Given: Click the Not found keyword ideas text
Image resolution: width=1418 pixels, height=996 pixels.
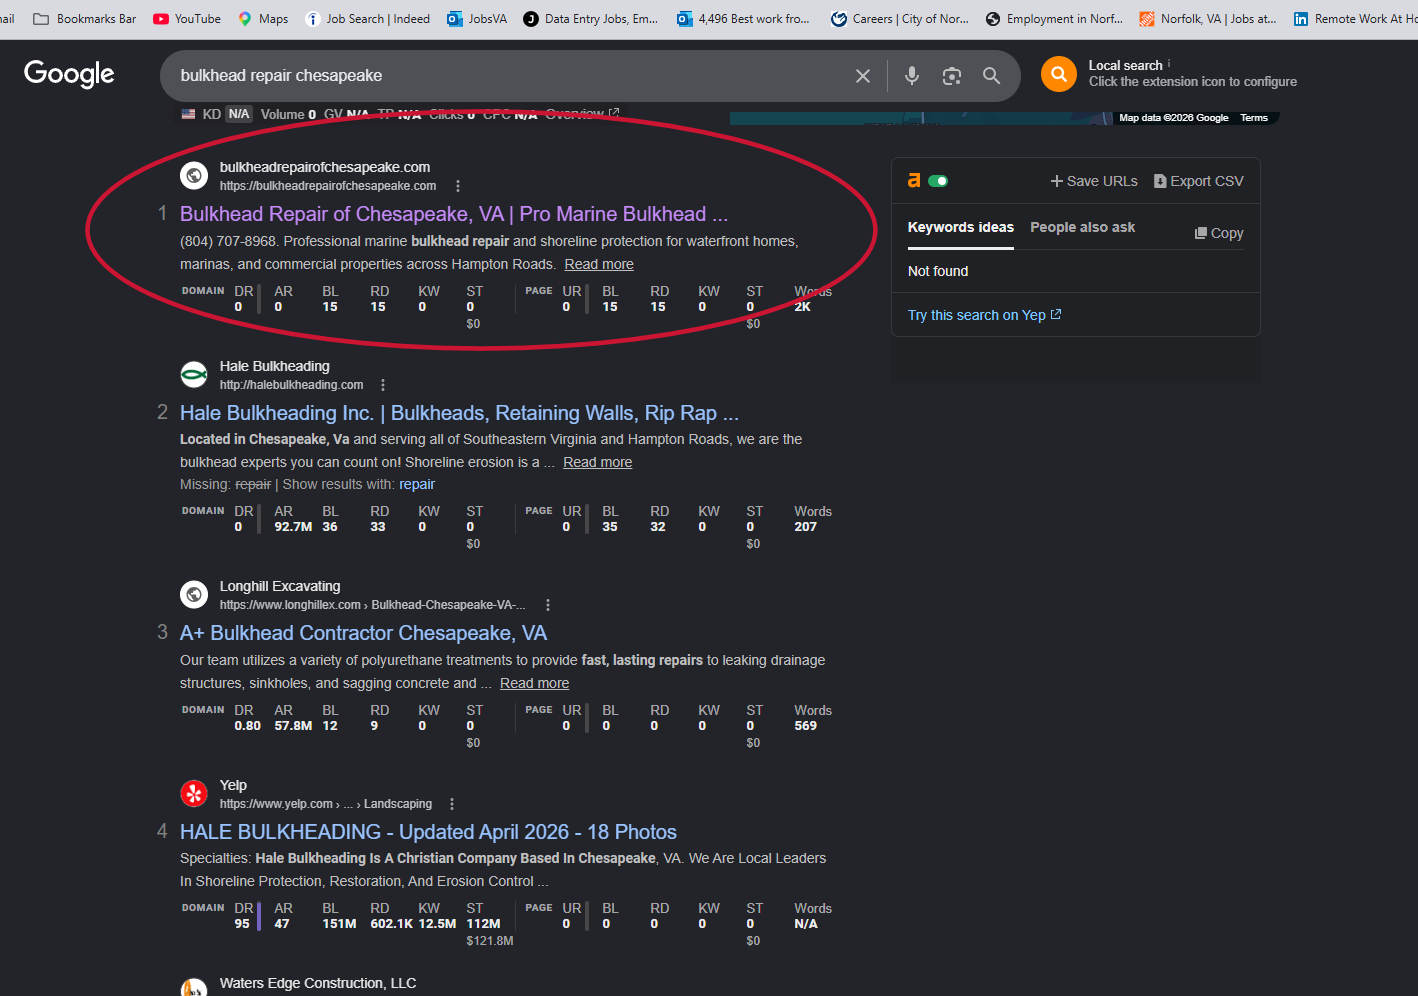Looking at the screenshot, I should point(938,272).
